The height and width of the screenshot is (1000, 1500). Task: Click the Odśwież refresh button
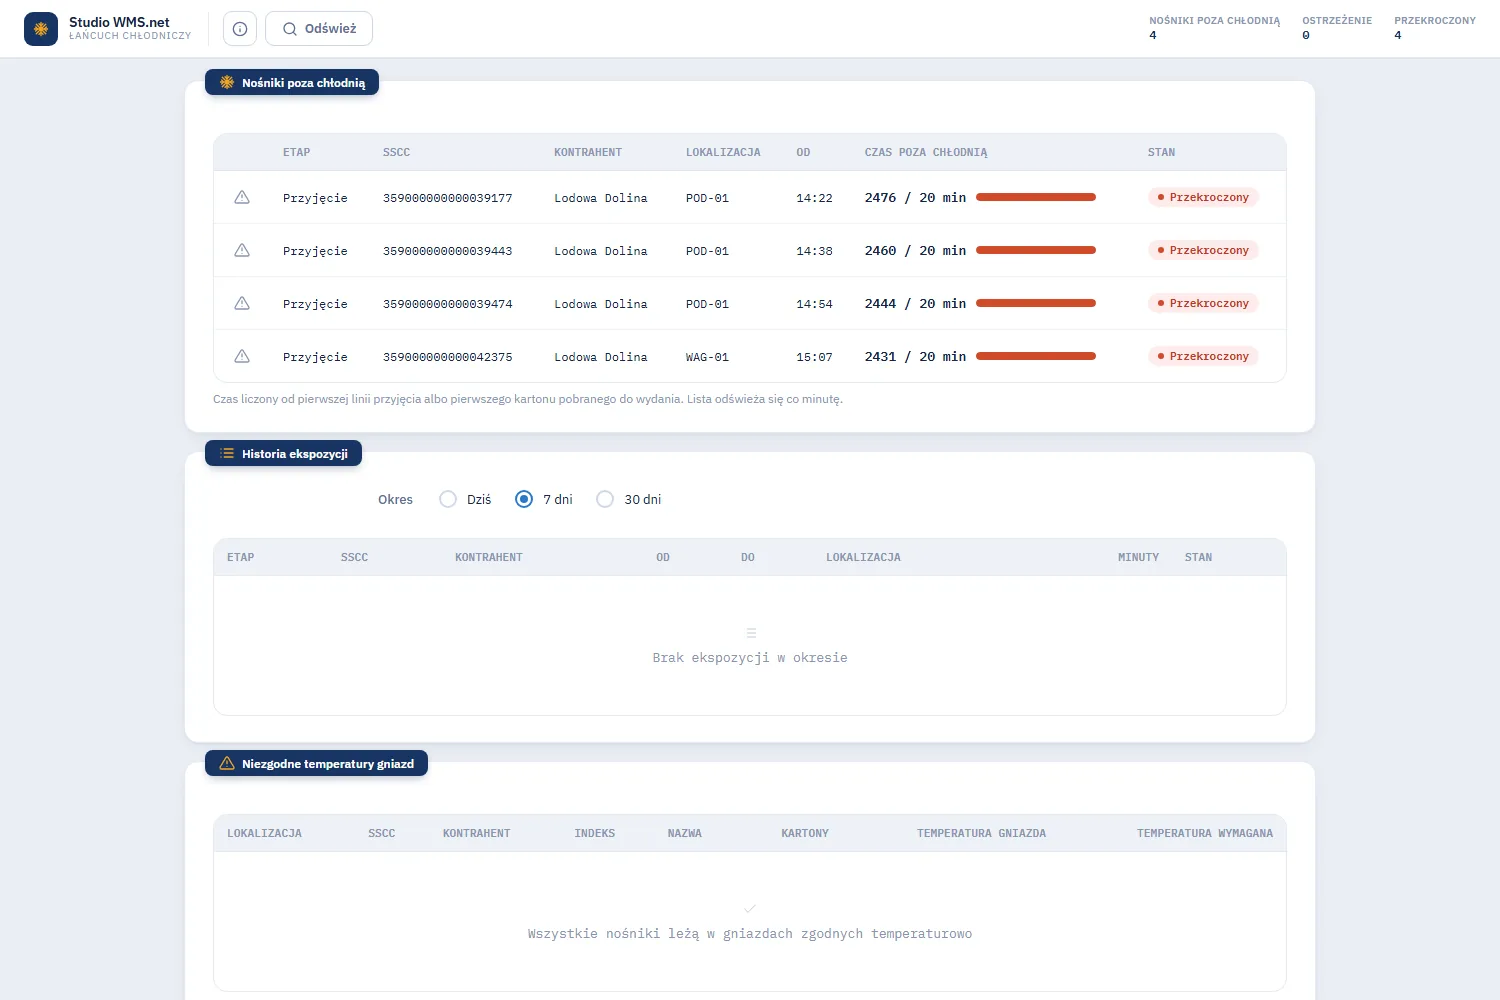point(319,29)
